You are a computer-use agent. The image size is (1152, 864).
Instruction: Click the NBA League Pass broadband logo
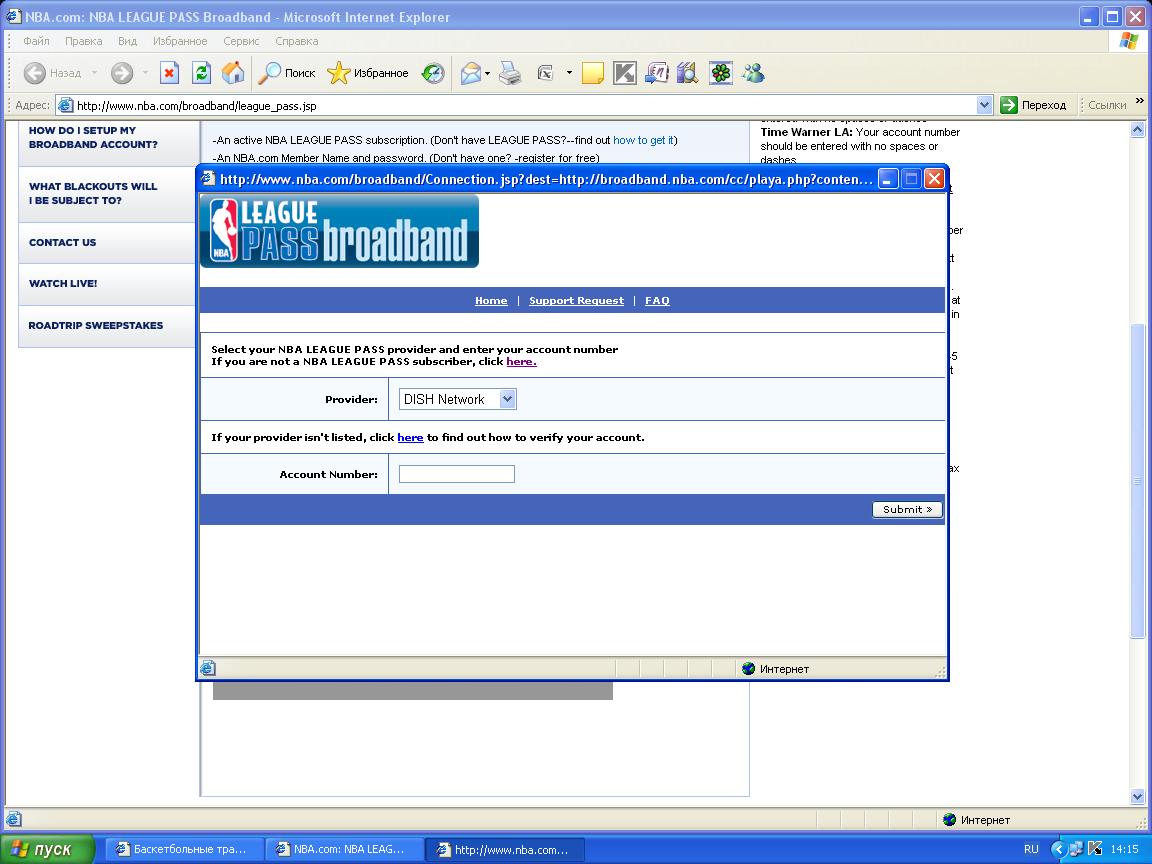339,231
